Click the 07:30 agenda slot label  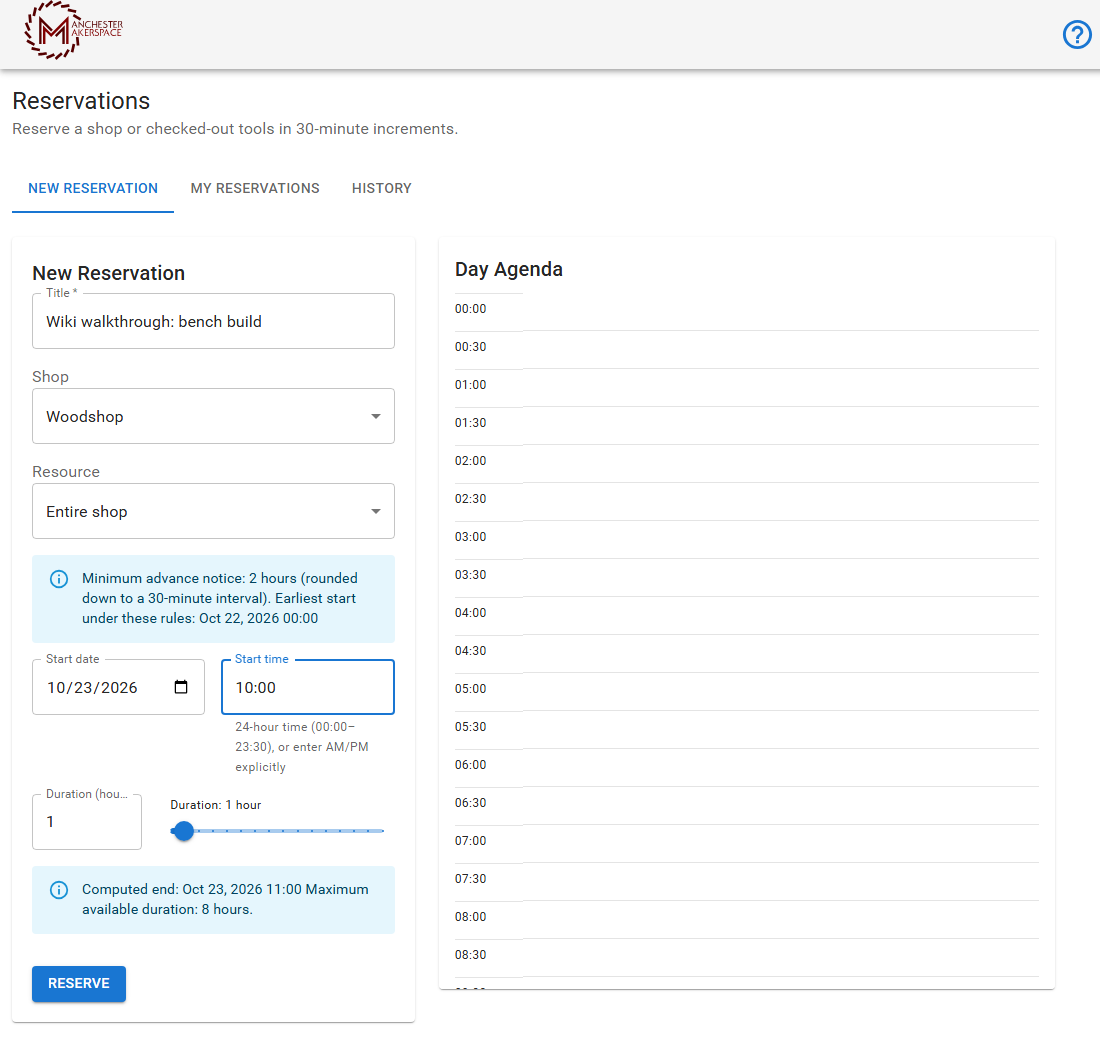pyautogui.click(x=470, y=879)
